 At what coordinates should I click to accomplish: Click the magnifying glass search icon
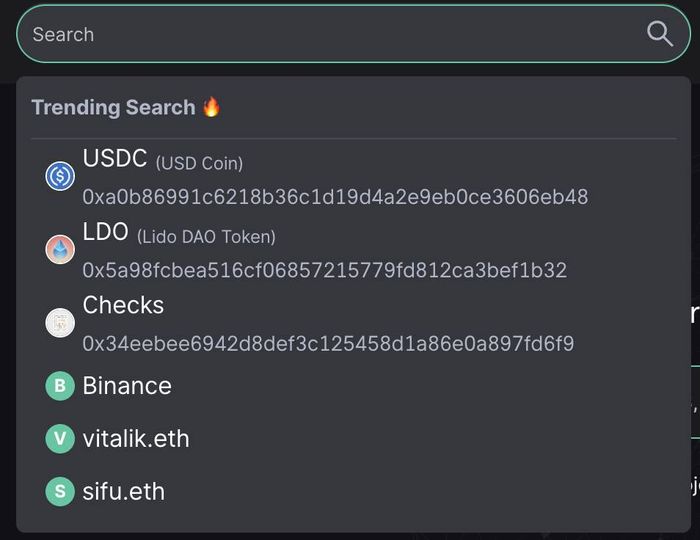(660, 34)
